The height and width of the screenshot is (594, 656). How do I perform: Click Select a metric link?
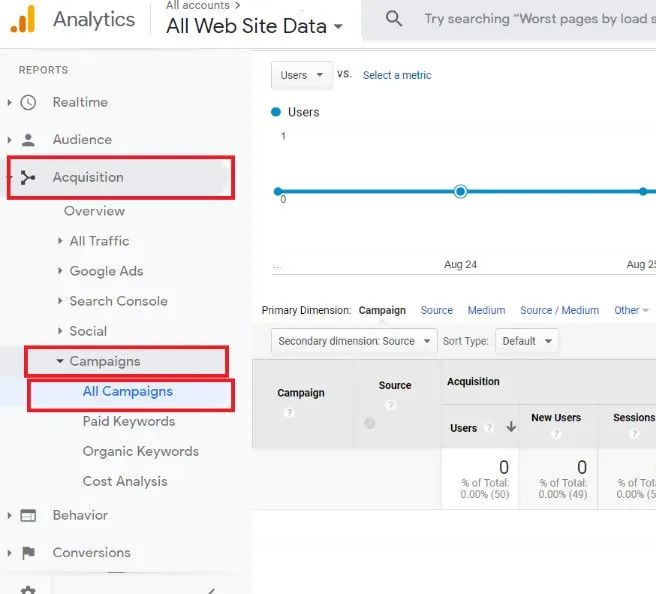pos(397,75)
